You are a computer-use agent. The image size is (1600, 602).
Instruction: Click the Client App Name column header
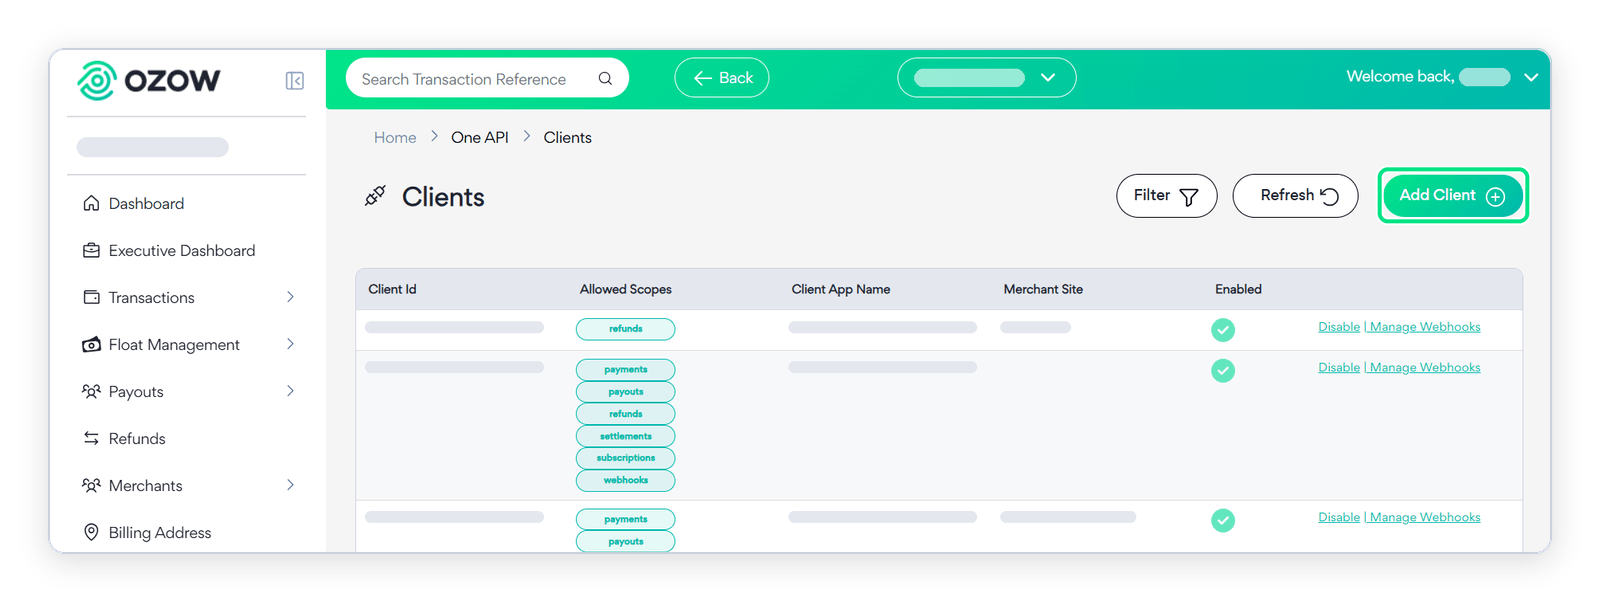pyautogui.click(x=841, y=289)
